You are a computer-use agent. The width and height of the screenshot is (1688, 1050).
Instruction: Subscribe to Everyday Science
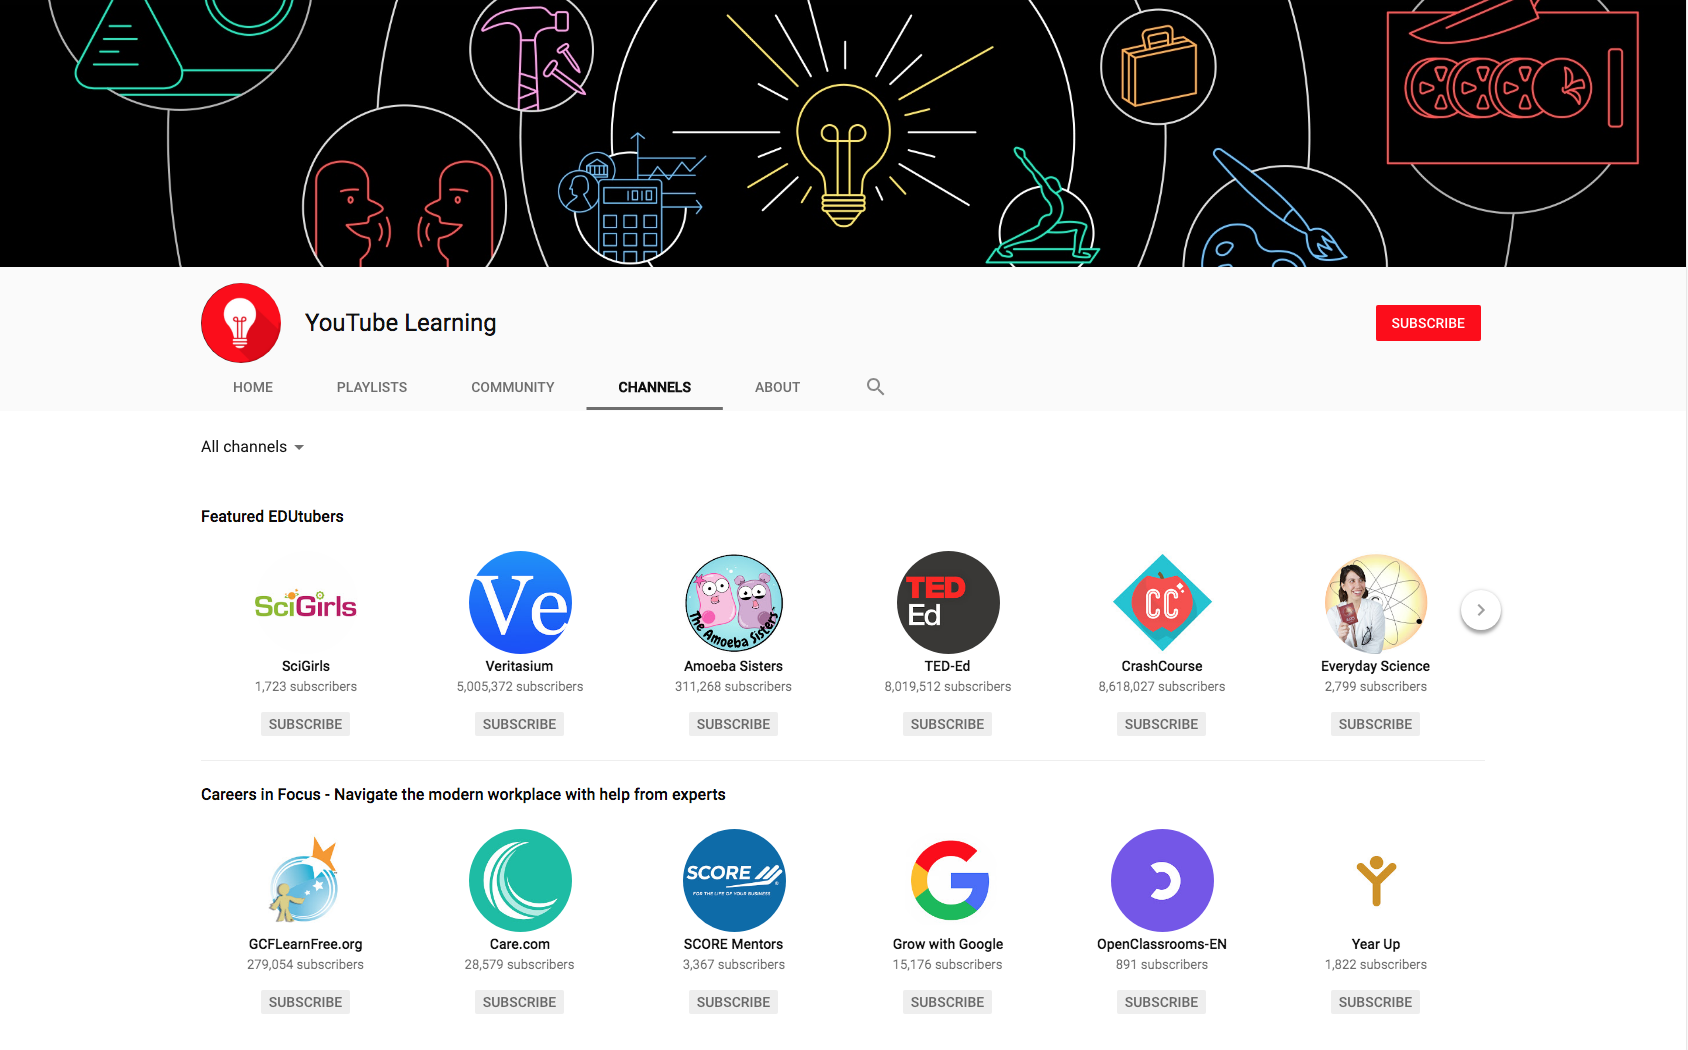pyautogui.click(x=1376, y=724)
